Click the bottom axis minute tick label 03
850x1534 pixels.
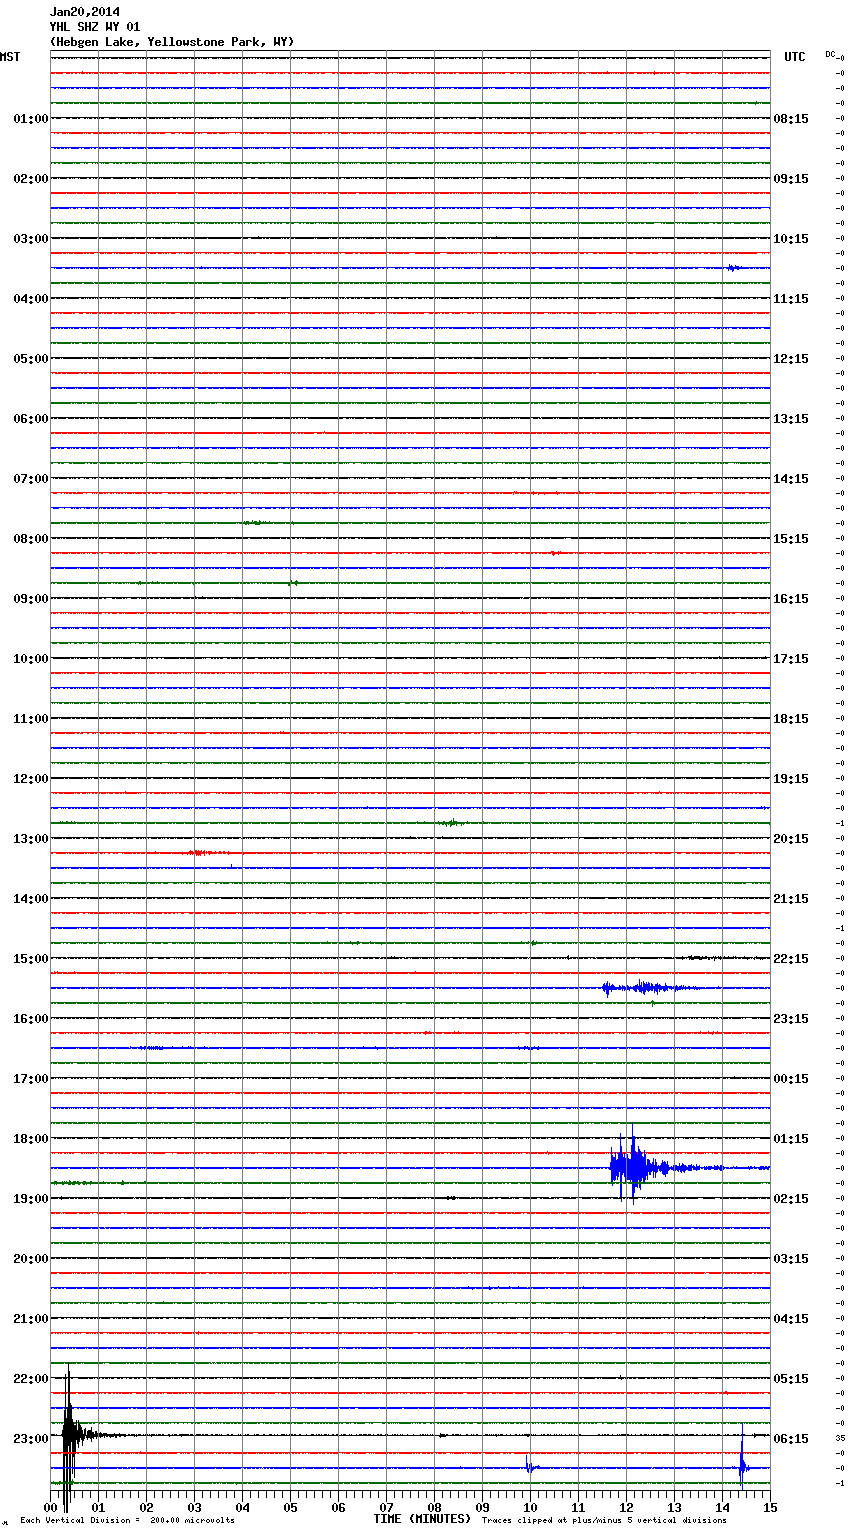[x=194, y=1507]
